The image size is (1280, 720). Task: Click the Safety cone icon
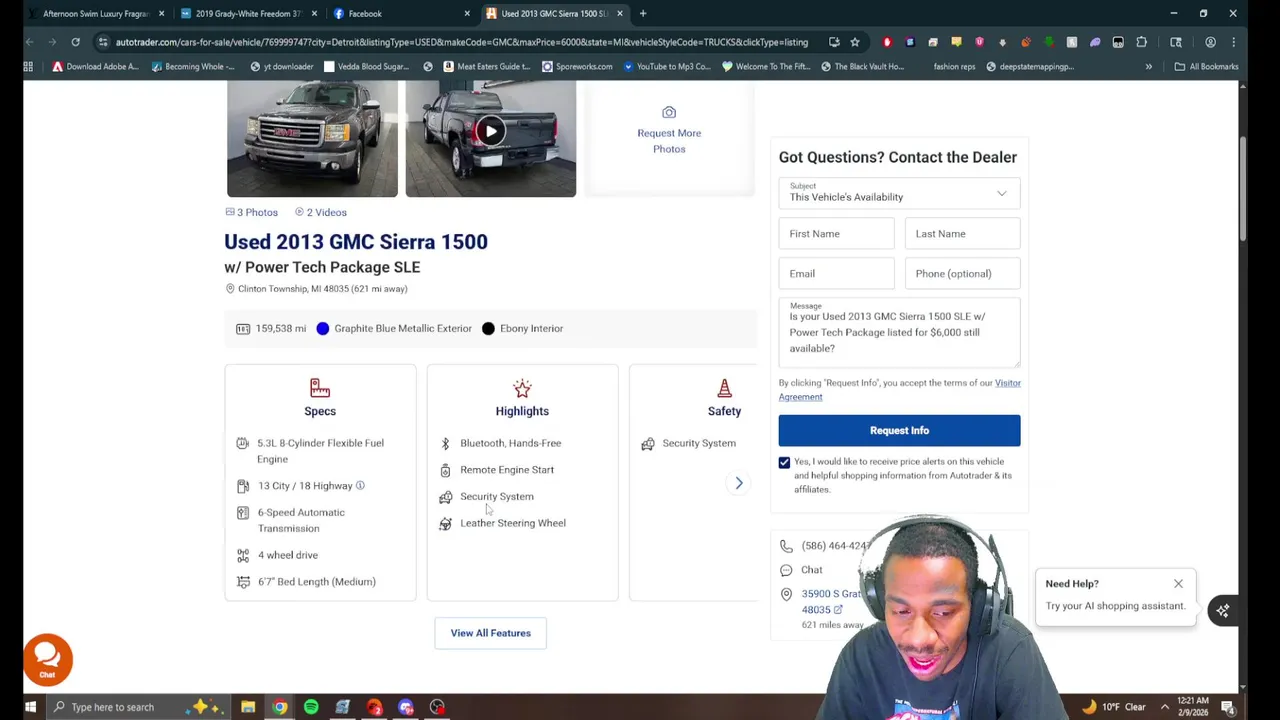724,388
